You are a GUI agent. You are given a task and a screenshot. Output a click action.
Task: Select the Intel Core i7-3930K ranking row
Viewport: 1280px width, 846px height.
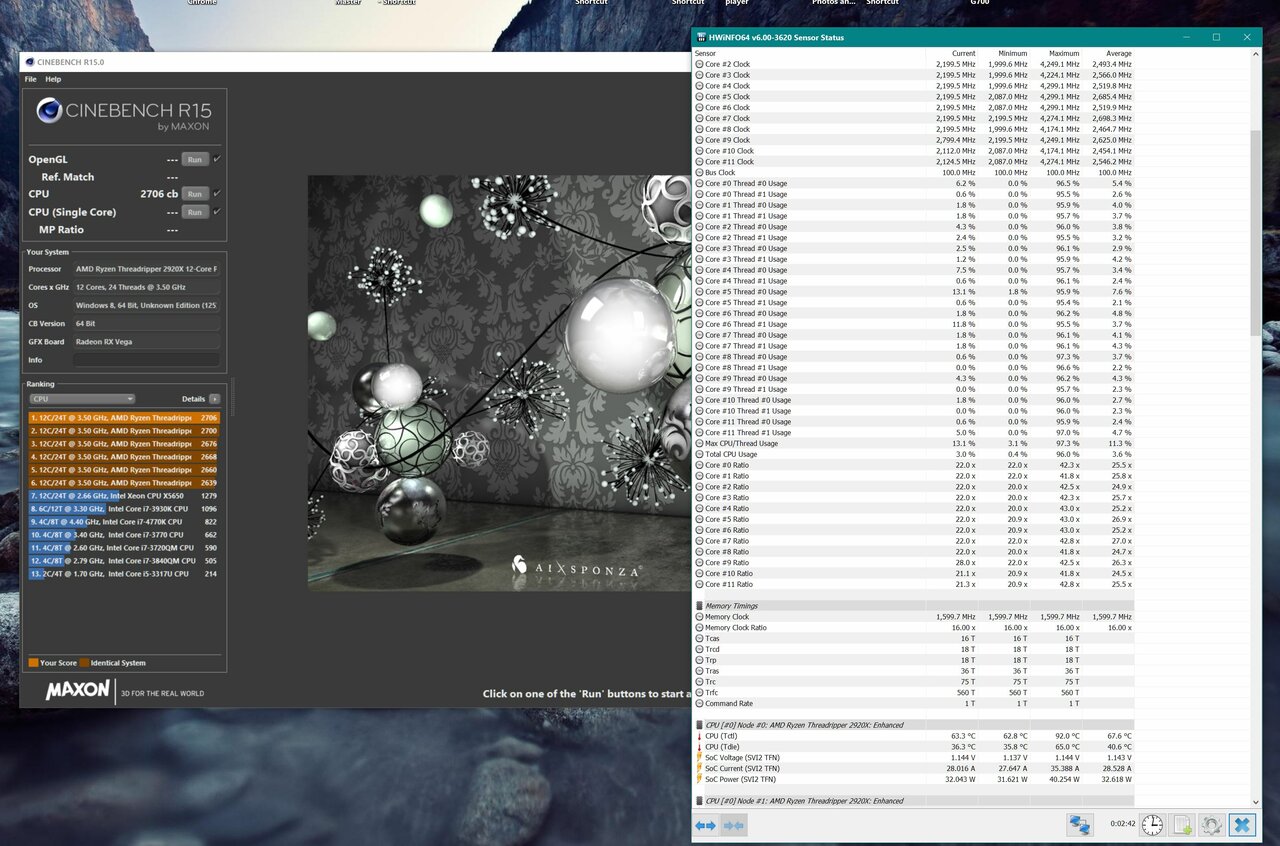coord(124,509)
